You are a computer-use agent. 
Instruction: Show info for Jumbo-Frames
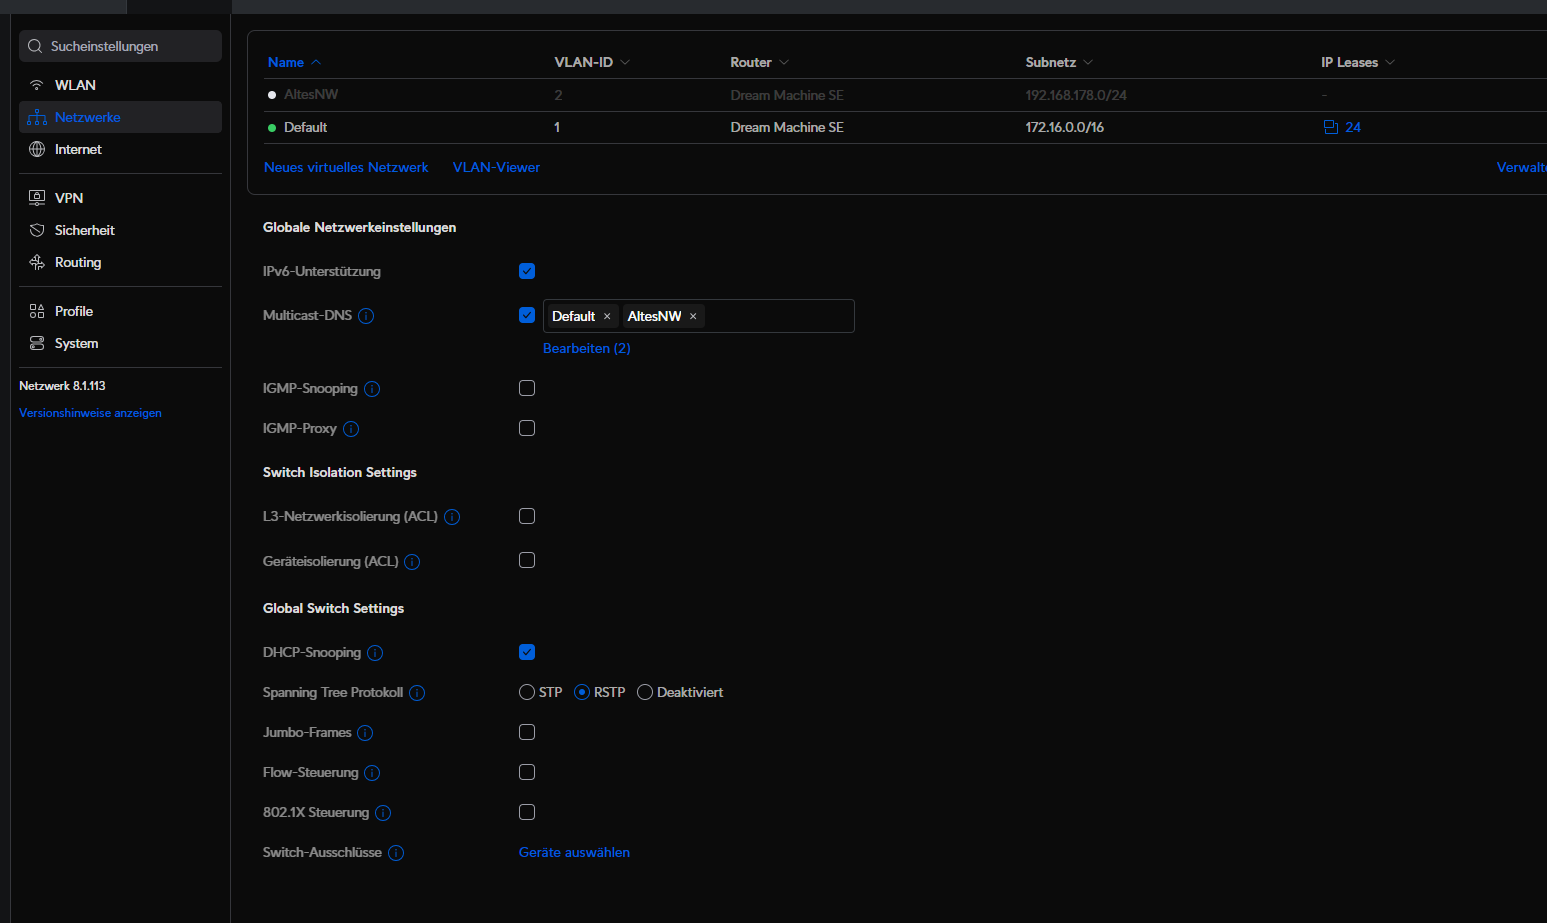(365, 733)
